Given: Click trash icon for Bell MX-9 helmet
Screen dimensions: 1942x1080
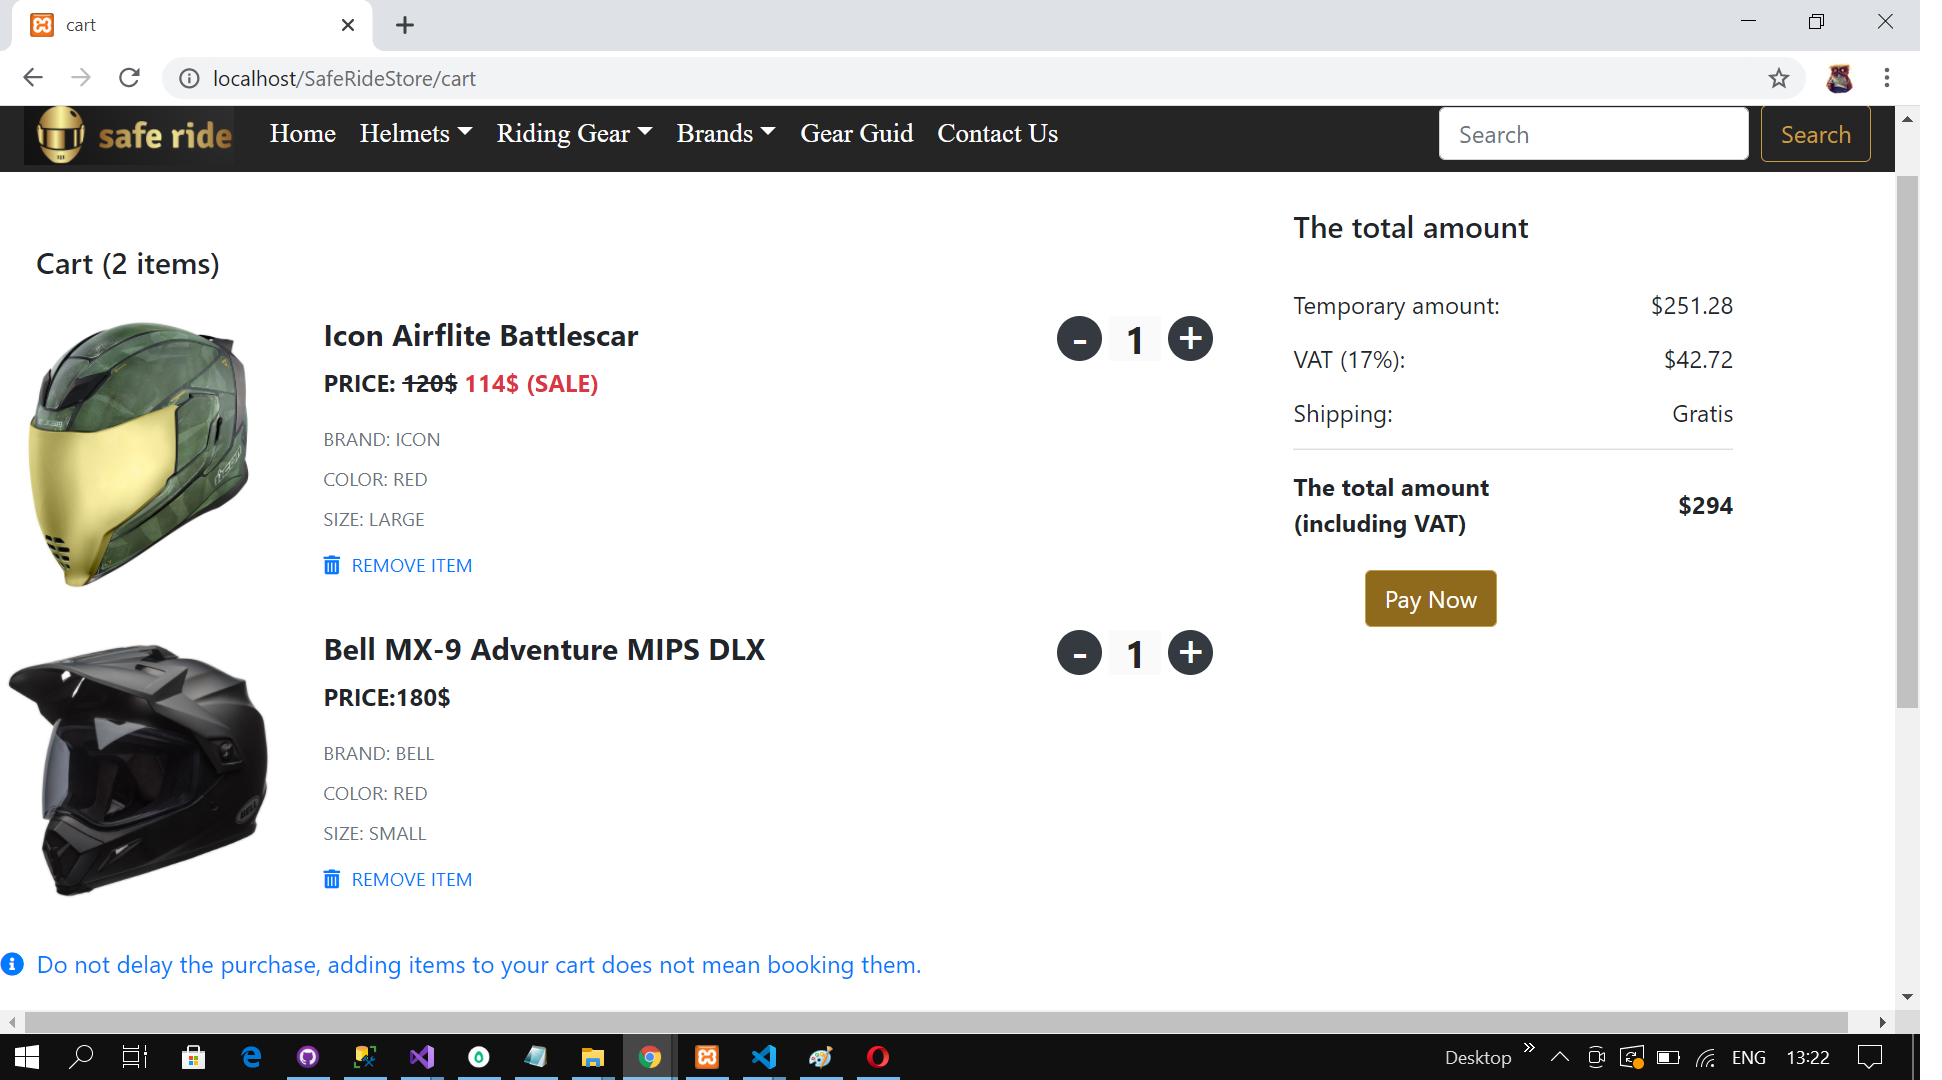Looking at the screenshot, I should point(332,879).
